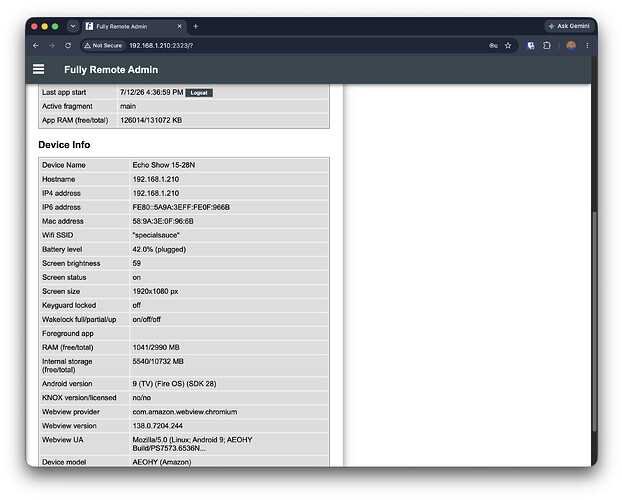The height and width of the screenshot is (500, 622).
Task: Click the Foreground app row label
Action: (x=68, y=334)
